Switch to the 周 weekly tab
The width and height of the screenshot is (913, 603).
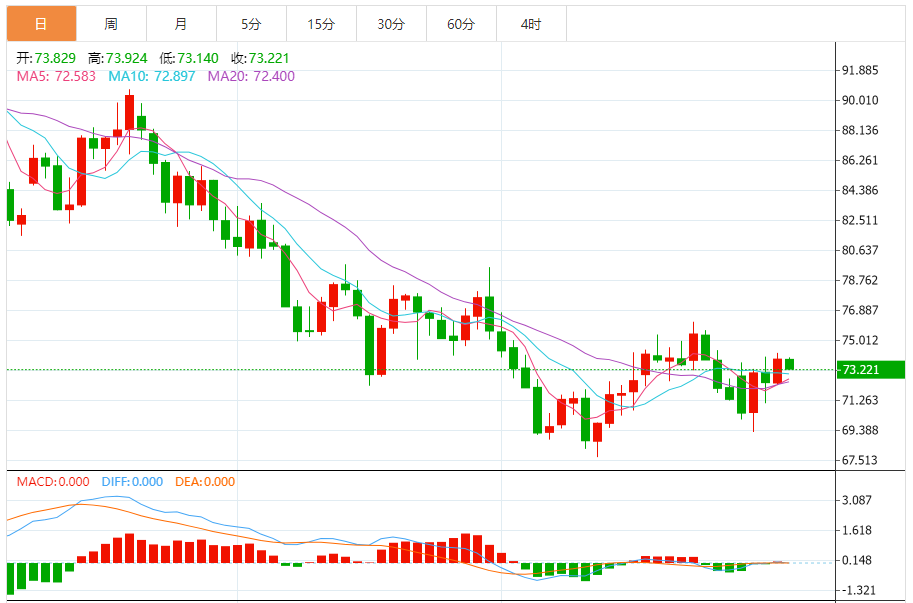111,24
